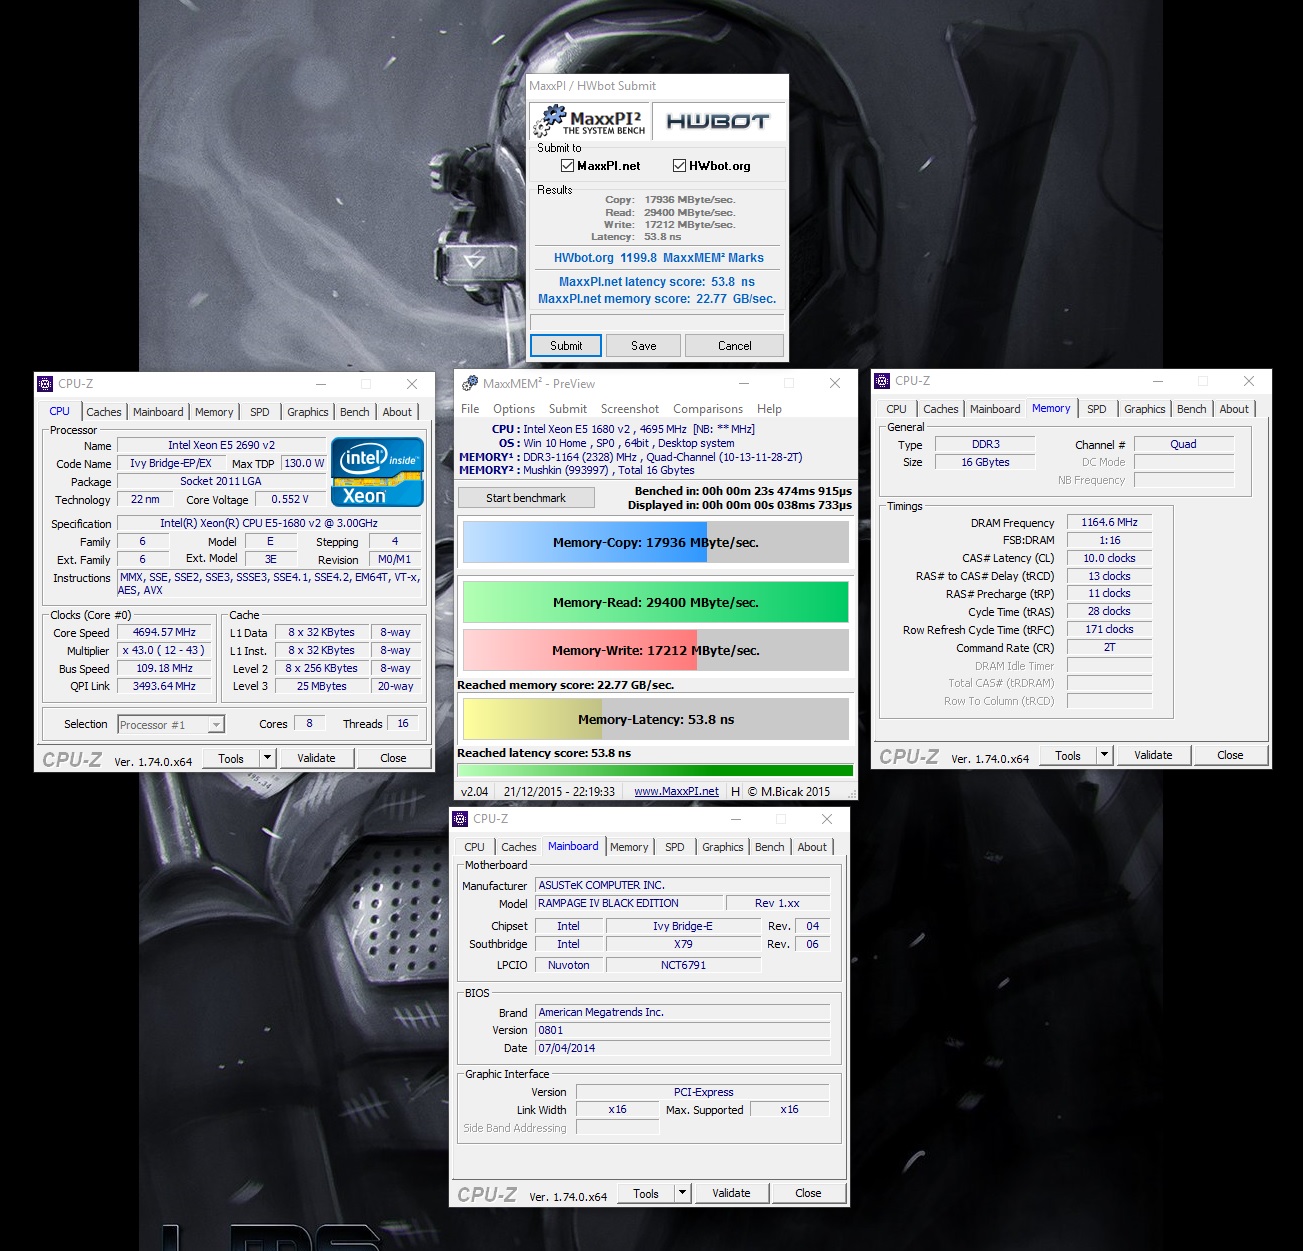Switch to About tab in Memory window
This screenshot has width=1303, height=1251.
coord(1234,409)
